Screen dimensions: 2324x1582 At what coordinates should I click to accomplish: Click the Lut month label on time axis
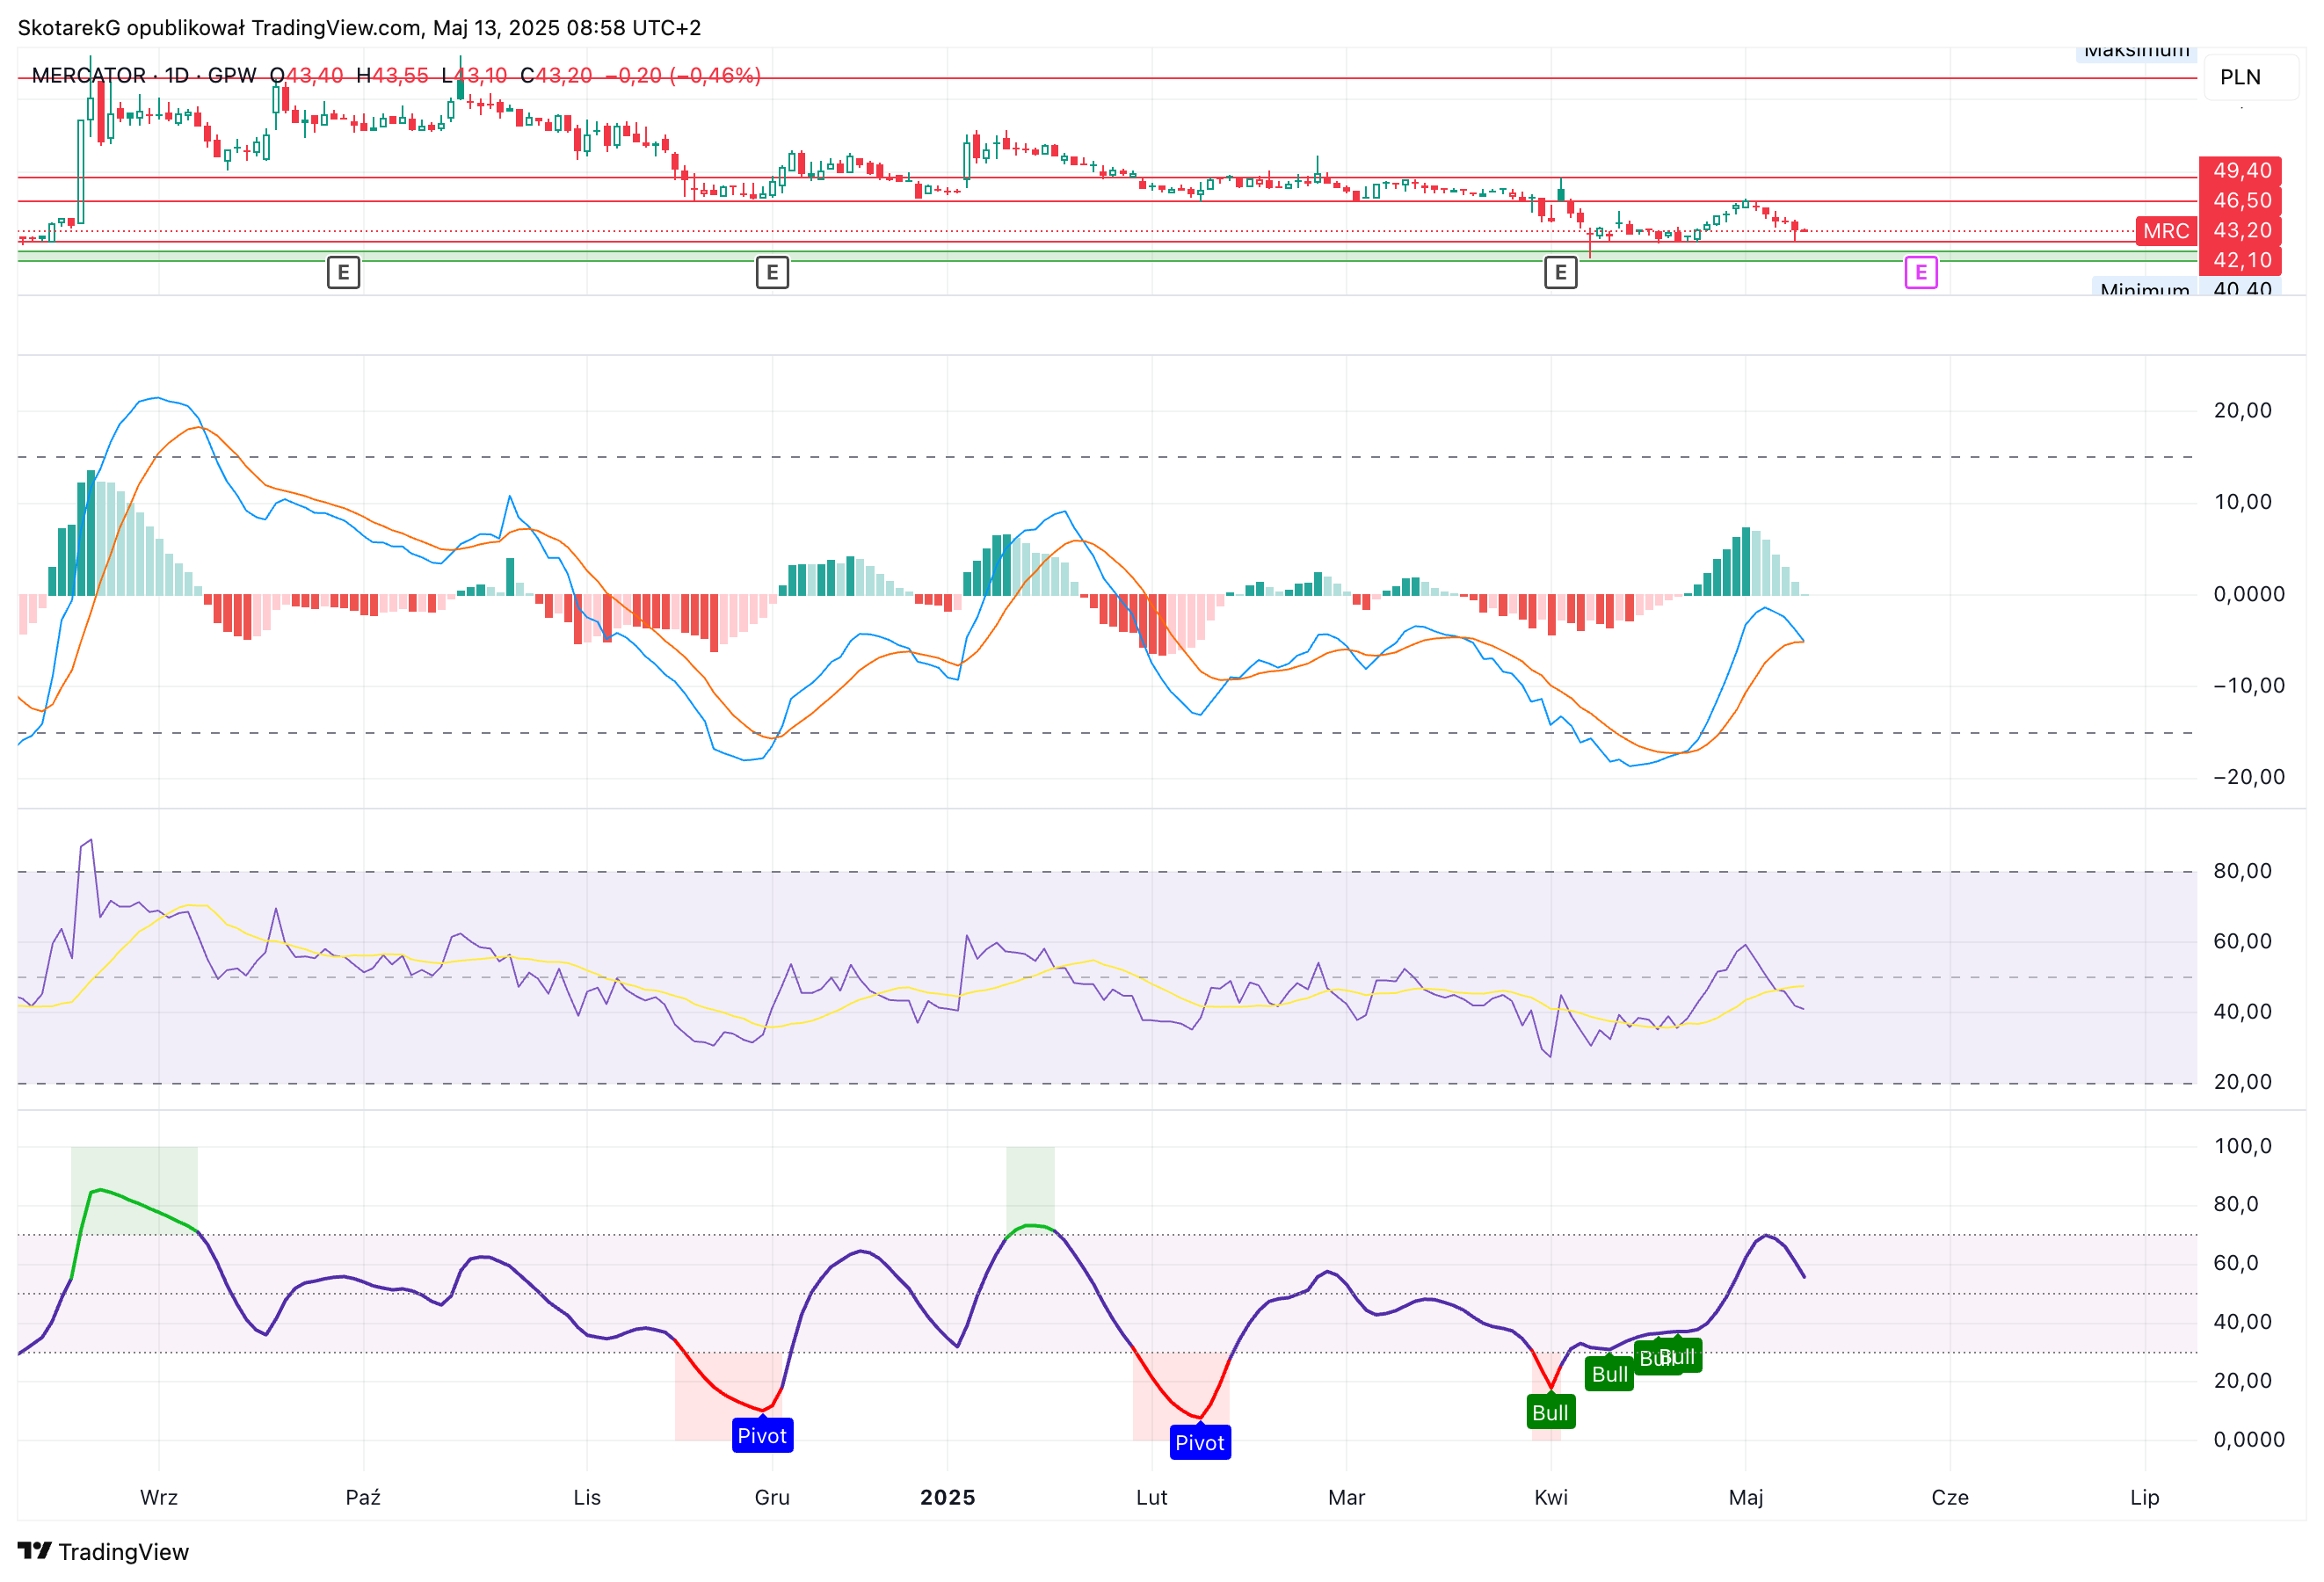coord(1152,1497)
